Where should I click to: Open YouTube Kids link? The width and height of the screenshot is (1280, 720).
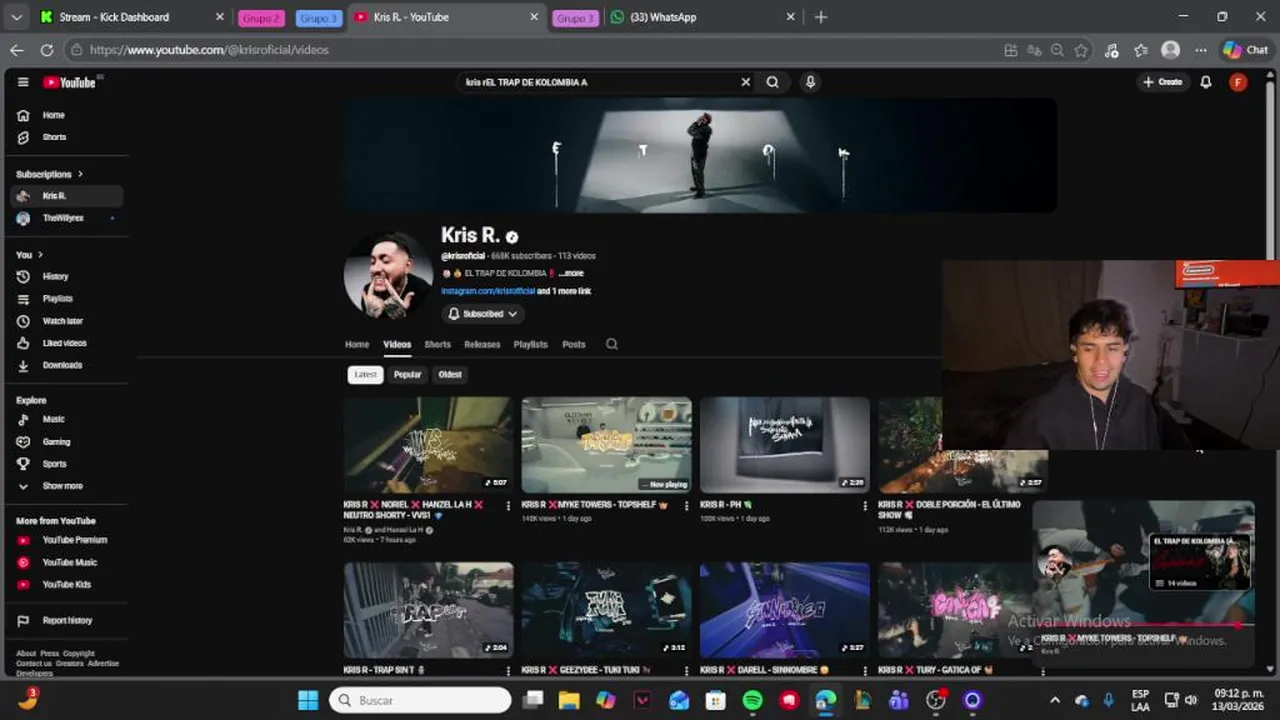click(66, 584)
